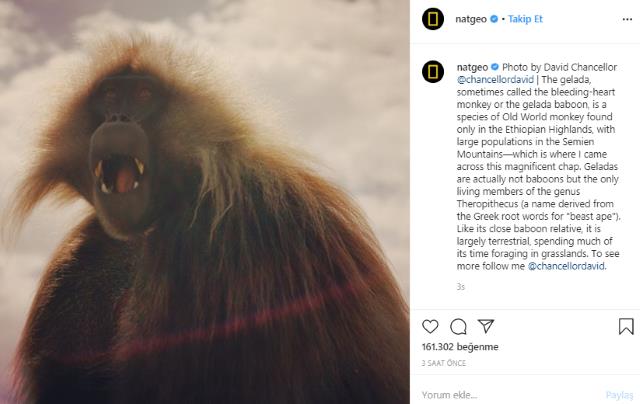Open natgeo avatar in post header

[431, 19]
